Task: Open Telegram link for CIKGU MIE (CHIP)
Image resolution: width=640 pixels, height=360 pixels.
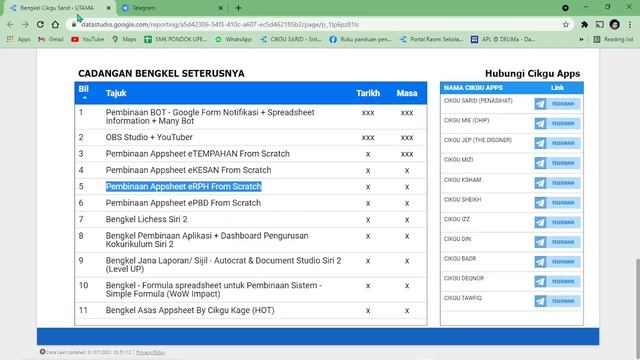Action: 557,124
